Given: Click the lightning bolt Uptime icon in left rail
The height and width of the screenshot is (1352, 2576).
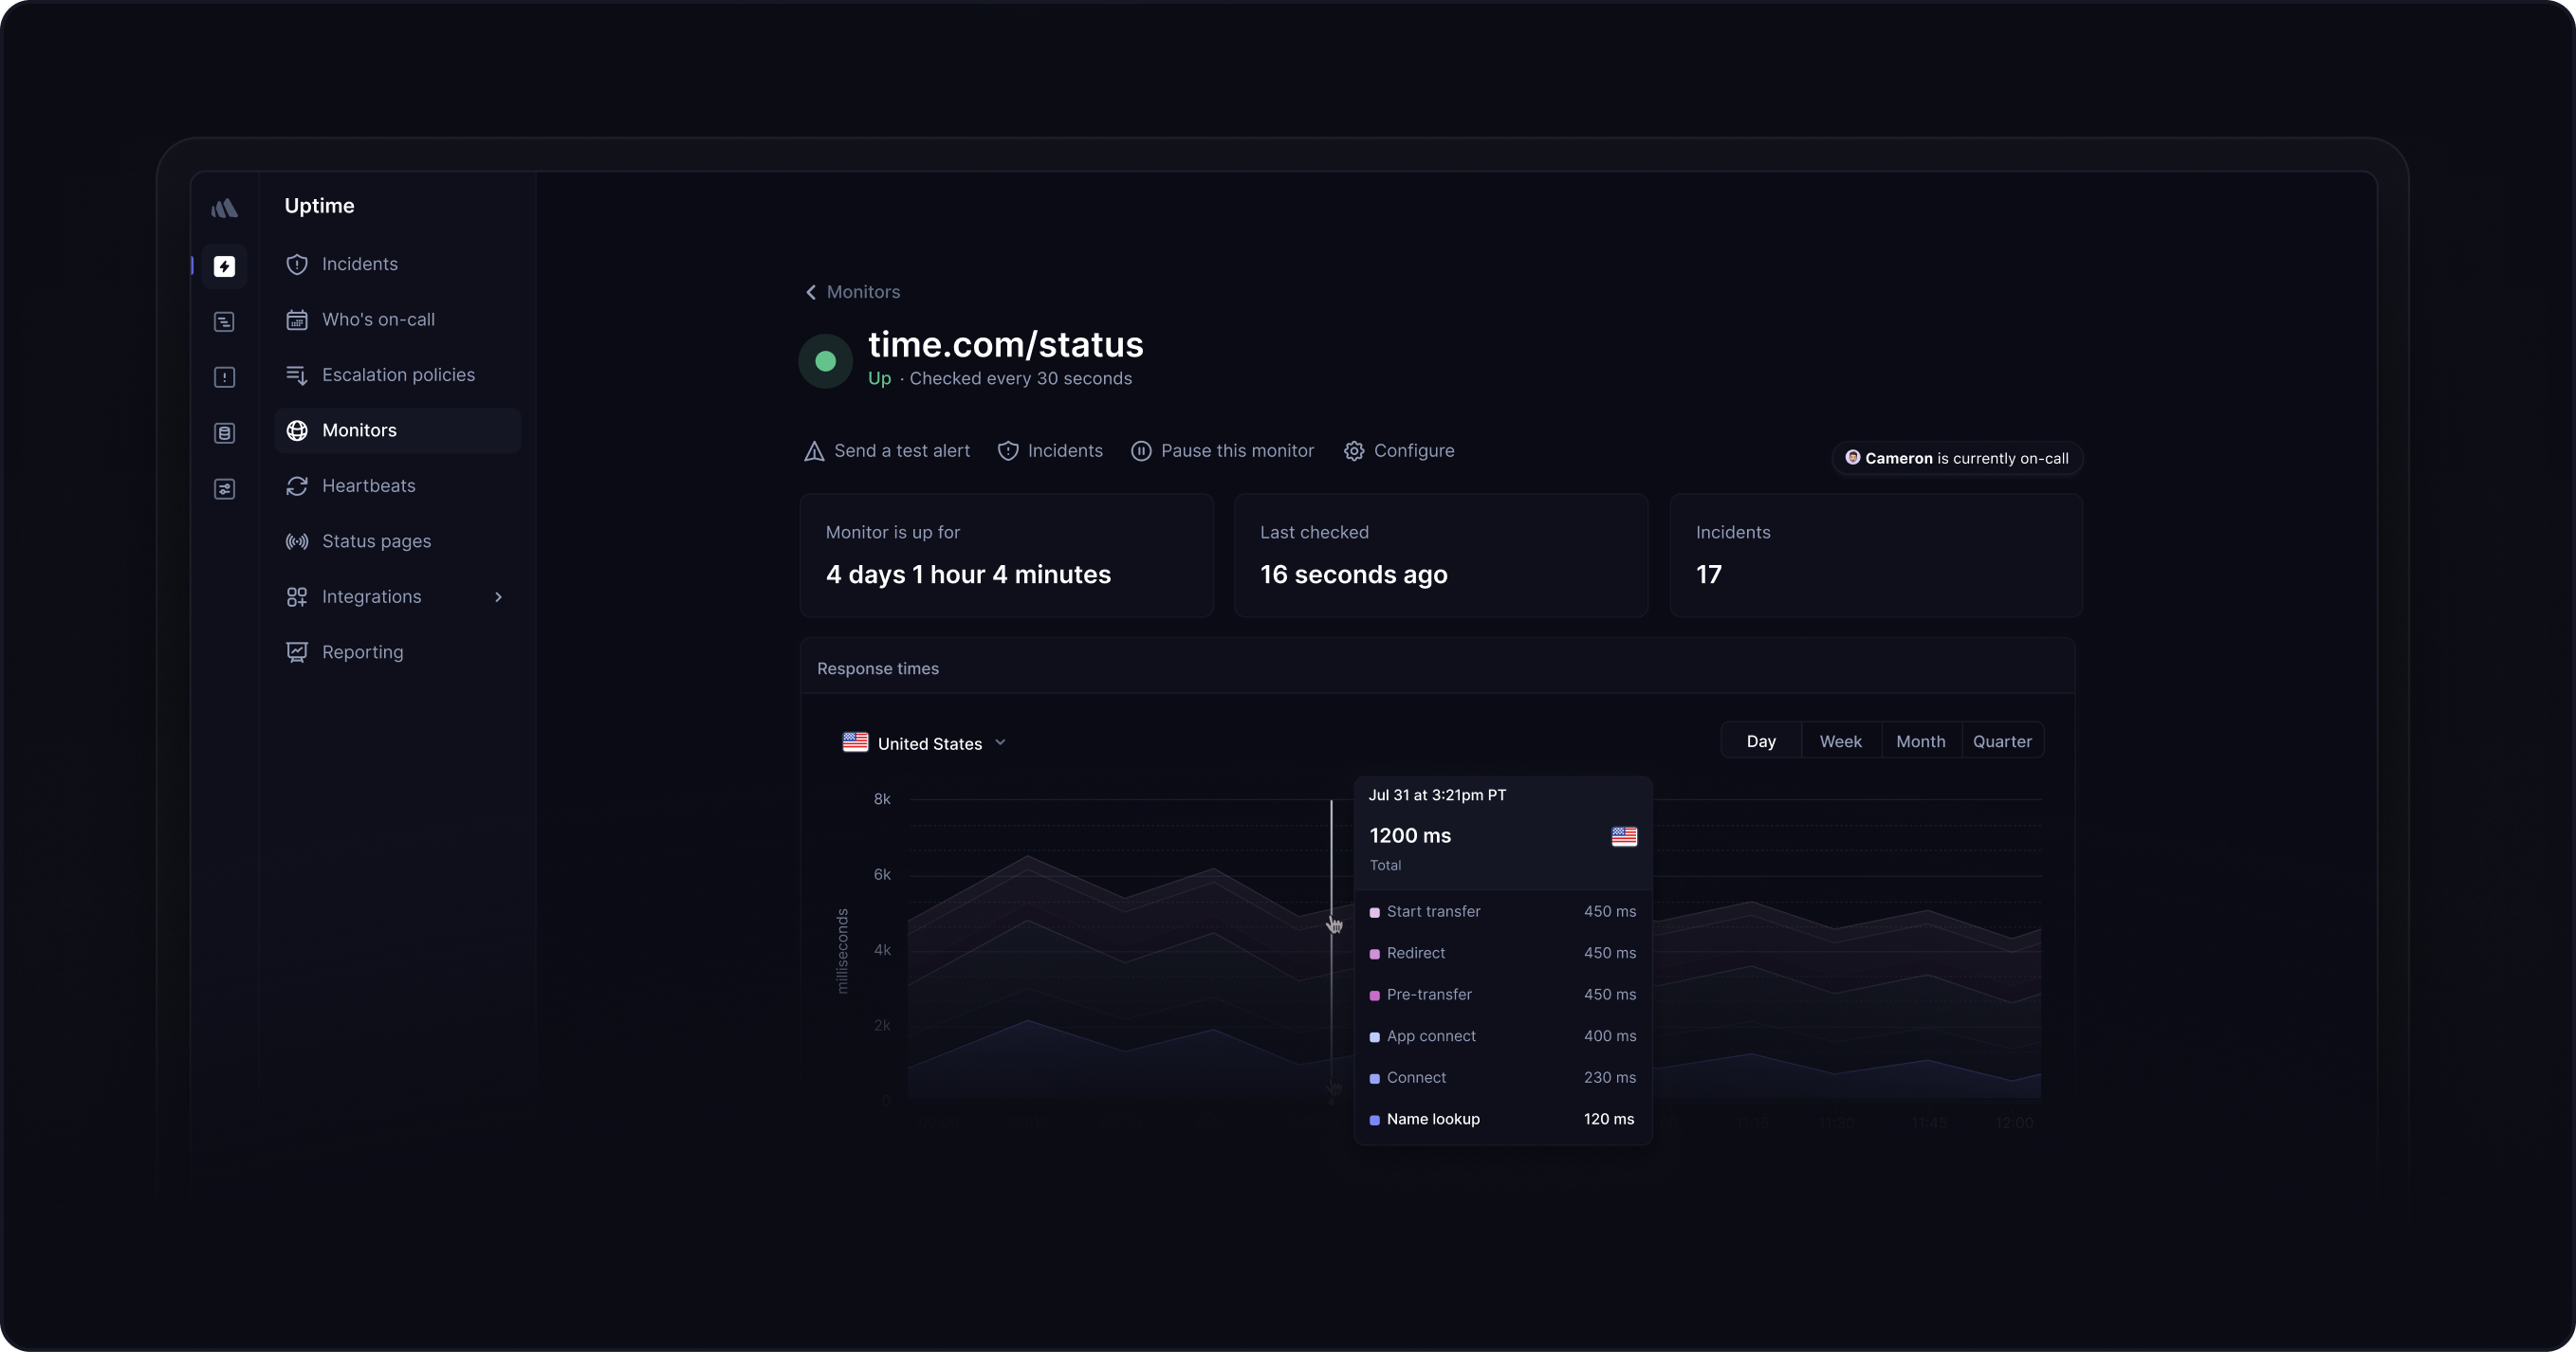Looking at the screenshot, I should [224, 266].
